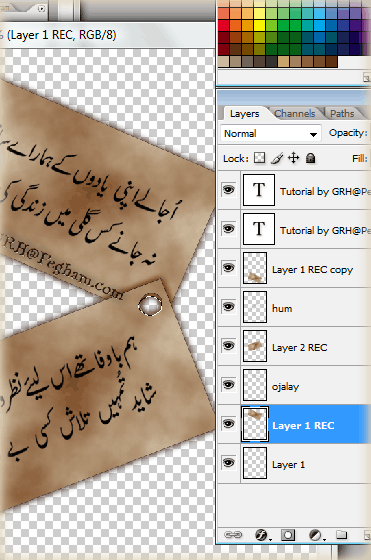Click the Layers tab

pyautogui.click(x=244, y=114)
